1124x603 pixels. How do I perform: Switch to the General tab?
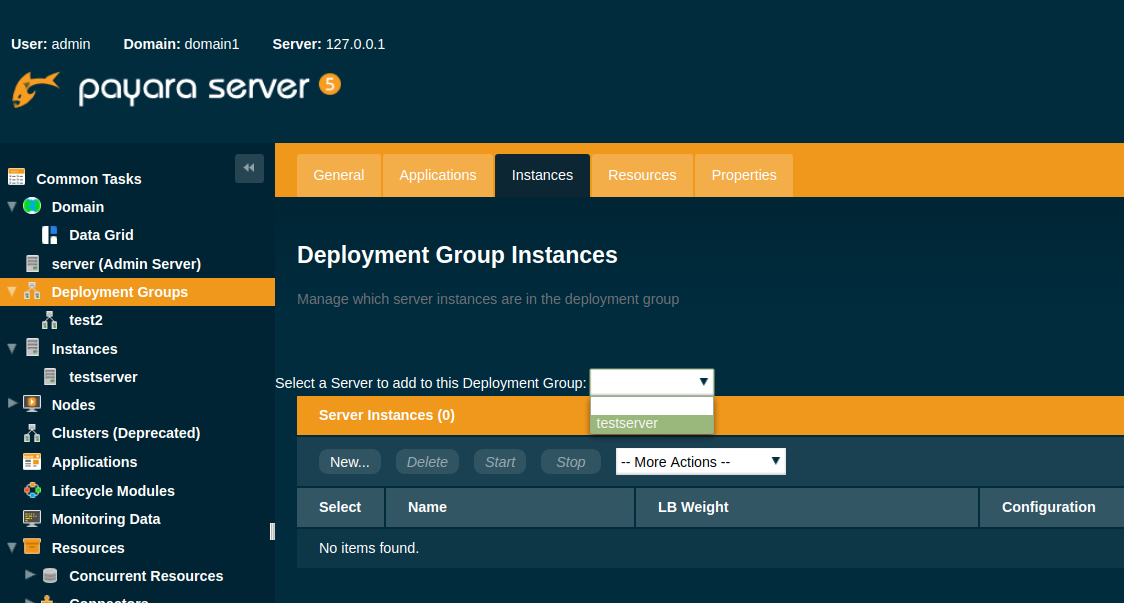click(338, 175)
